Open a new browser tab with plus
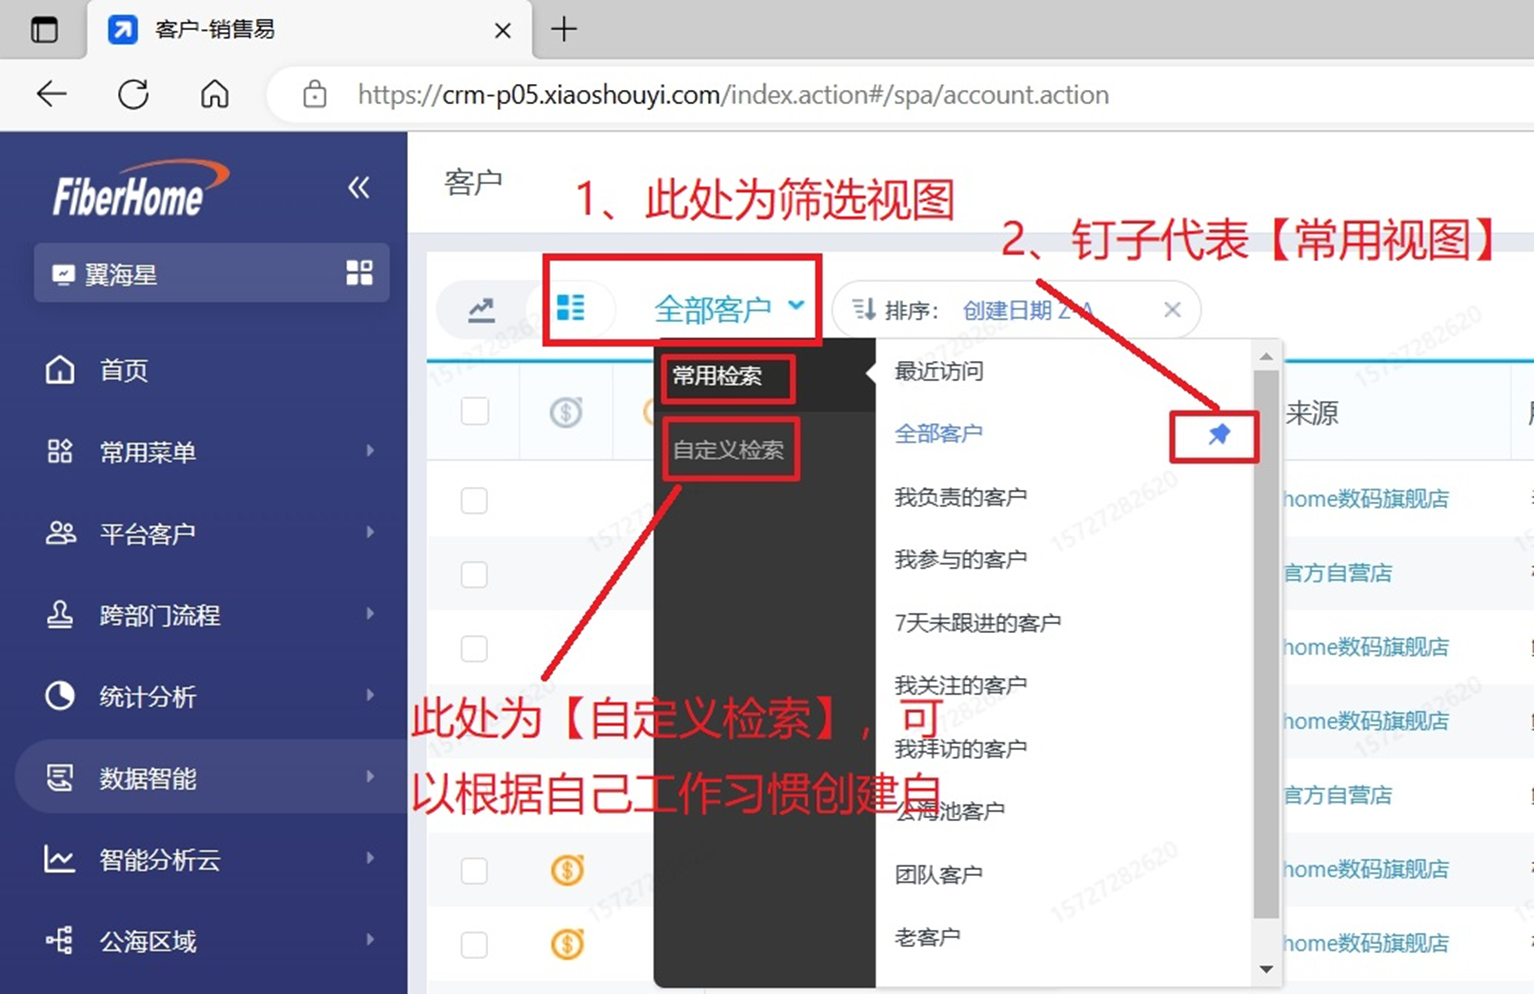 coord(564,29)
